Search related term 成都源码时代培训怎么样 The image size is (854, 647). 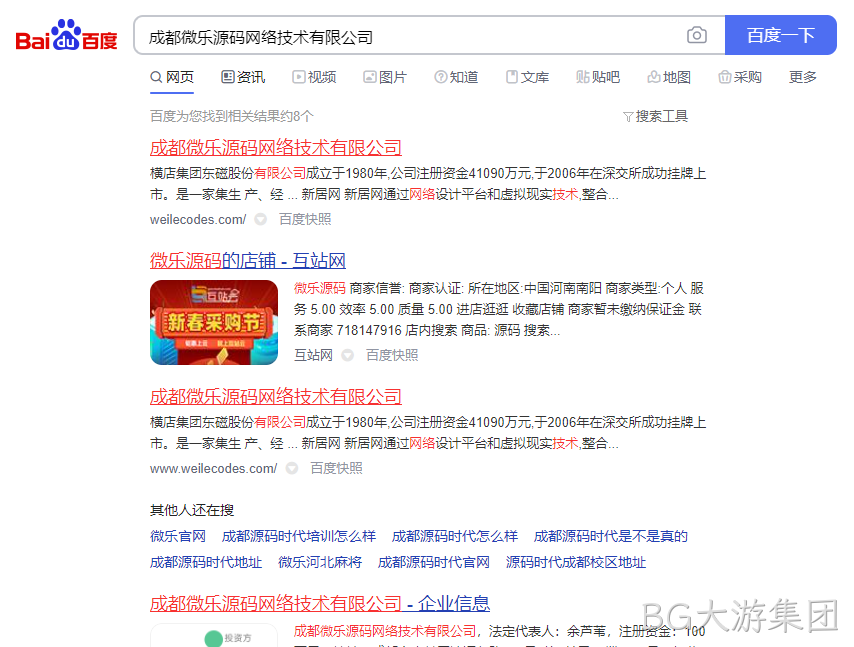tap(298, 536)
